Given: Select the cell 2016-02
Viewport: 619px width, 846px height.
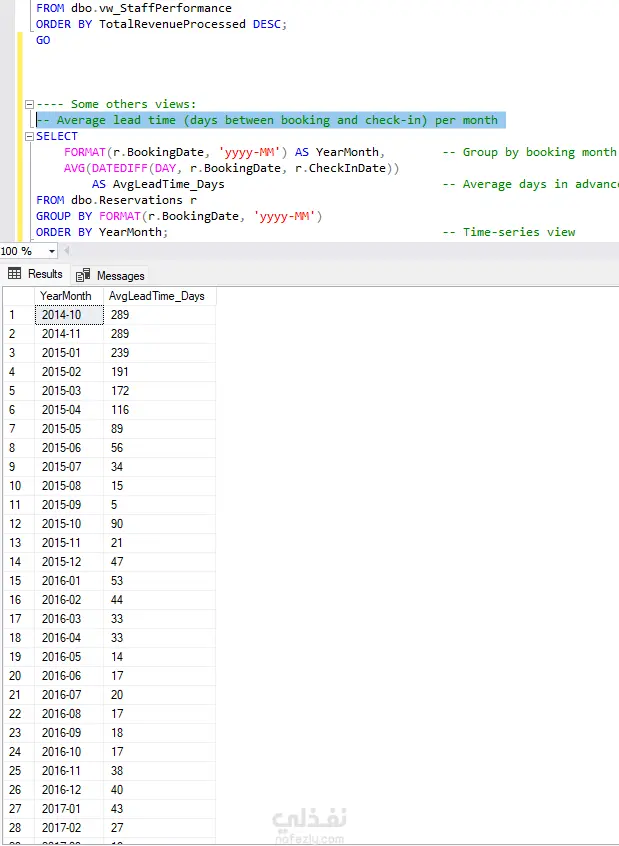Looking at the screenshot, I should pyautogui.click(x=69, y=600).
